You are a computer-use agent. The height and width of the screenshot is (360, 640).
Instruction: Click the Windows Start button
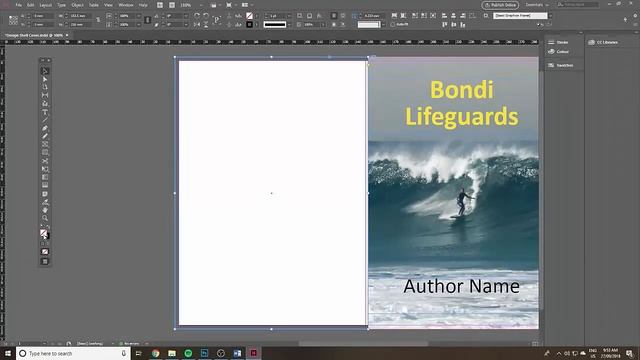tap(8, 353)
